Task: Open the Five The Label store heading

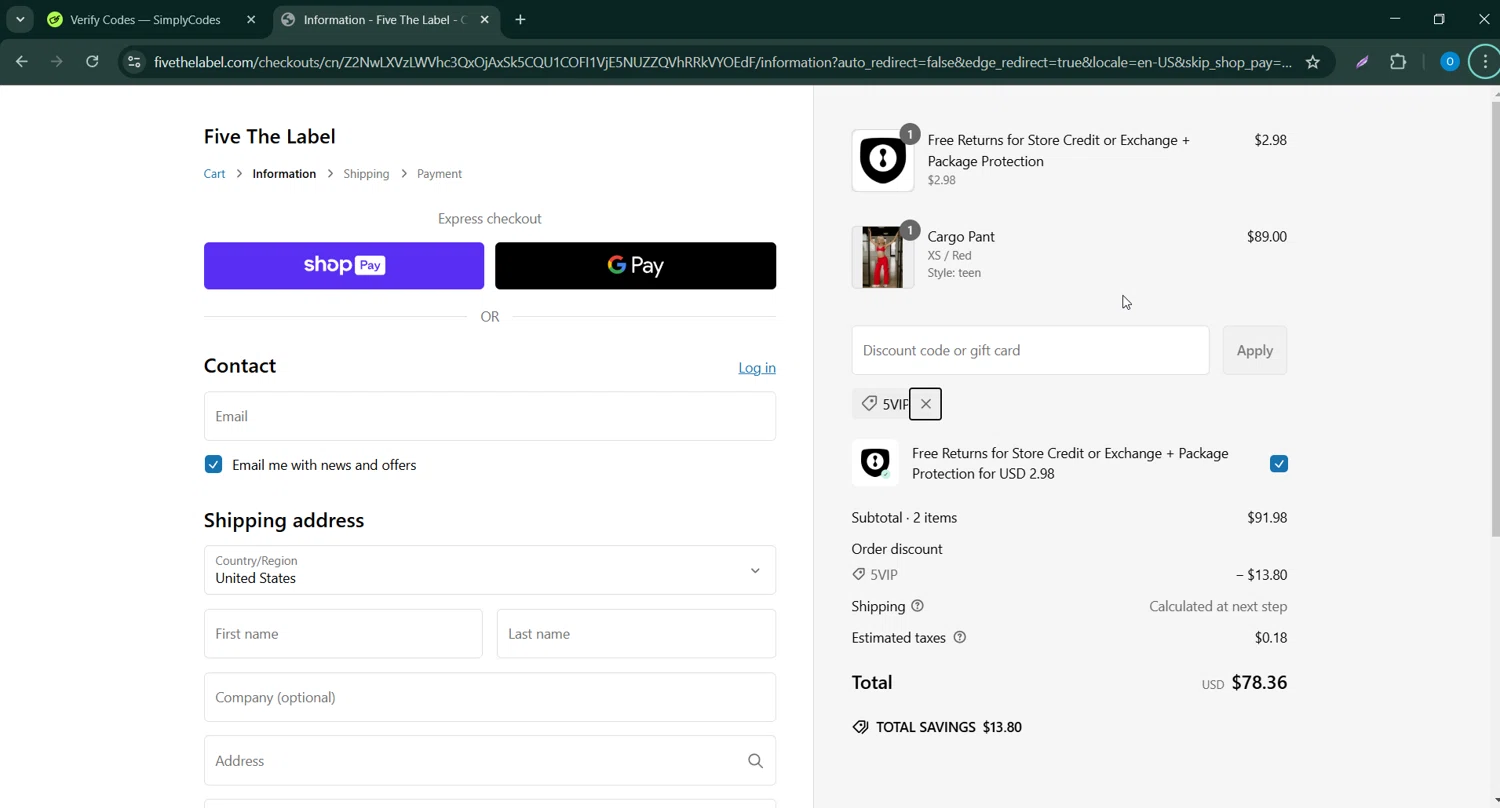Action: point(270,136)
